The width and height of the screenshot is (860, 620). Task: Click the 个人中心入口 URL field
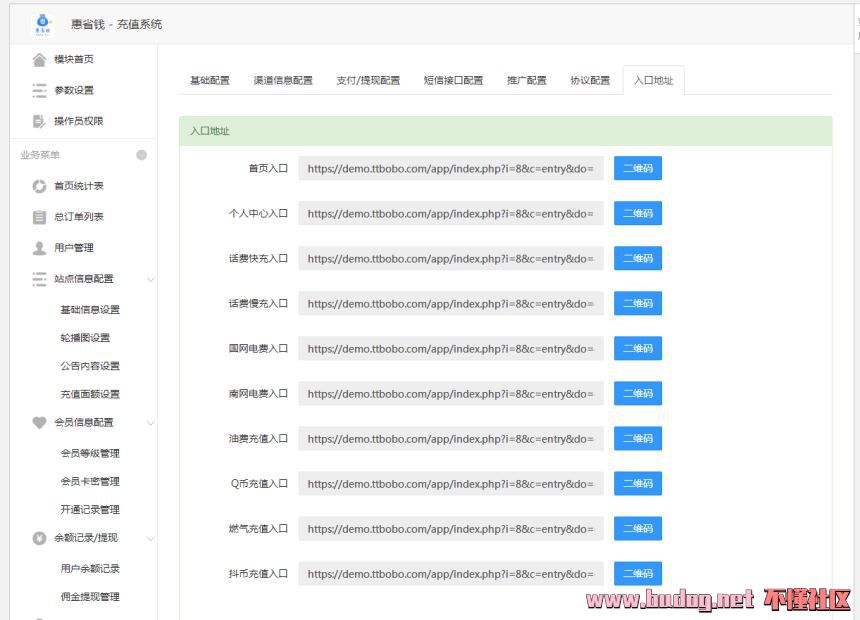point(450,214)
